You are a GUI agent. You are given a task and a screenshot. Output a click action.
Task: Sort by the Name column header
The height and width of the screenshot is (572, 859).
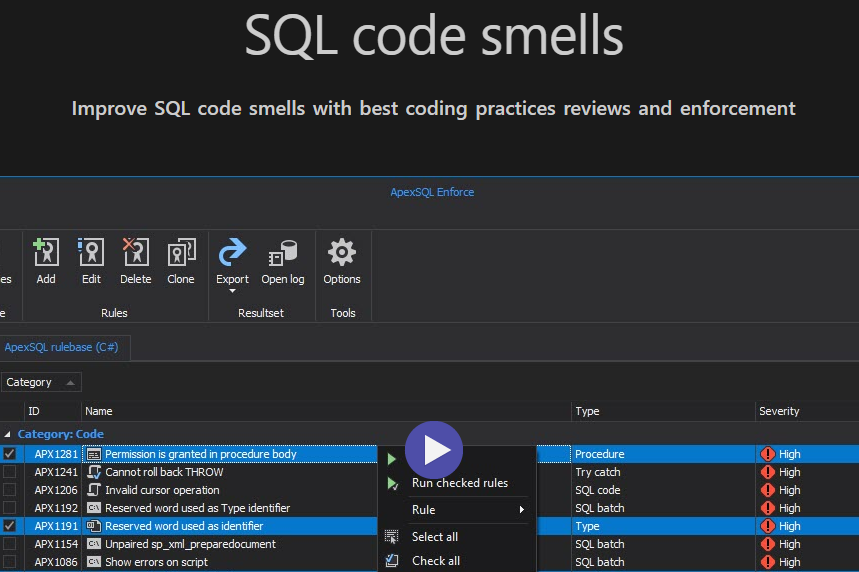click(x=99, y=411)
